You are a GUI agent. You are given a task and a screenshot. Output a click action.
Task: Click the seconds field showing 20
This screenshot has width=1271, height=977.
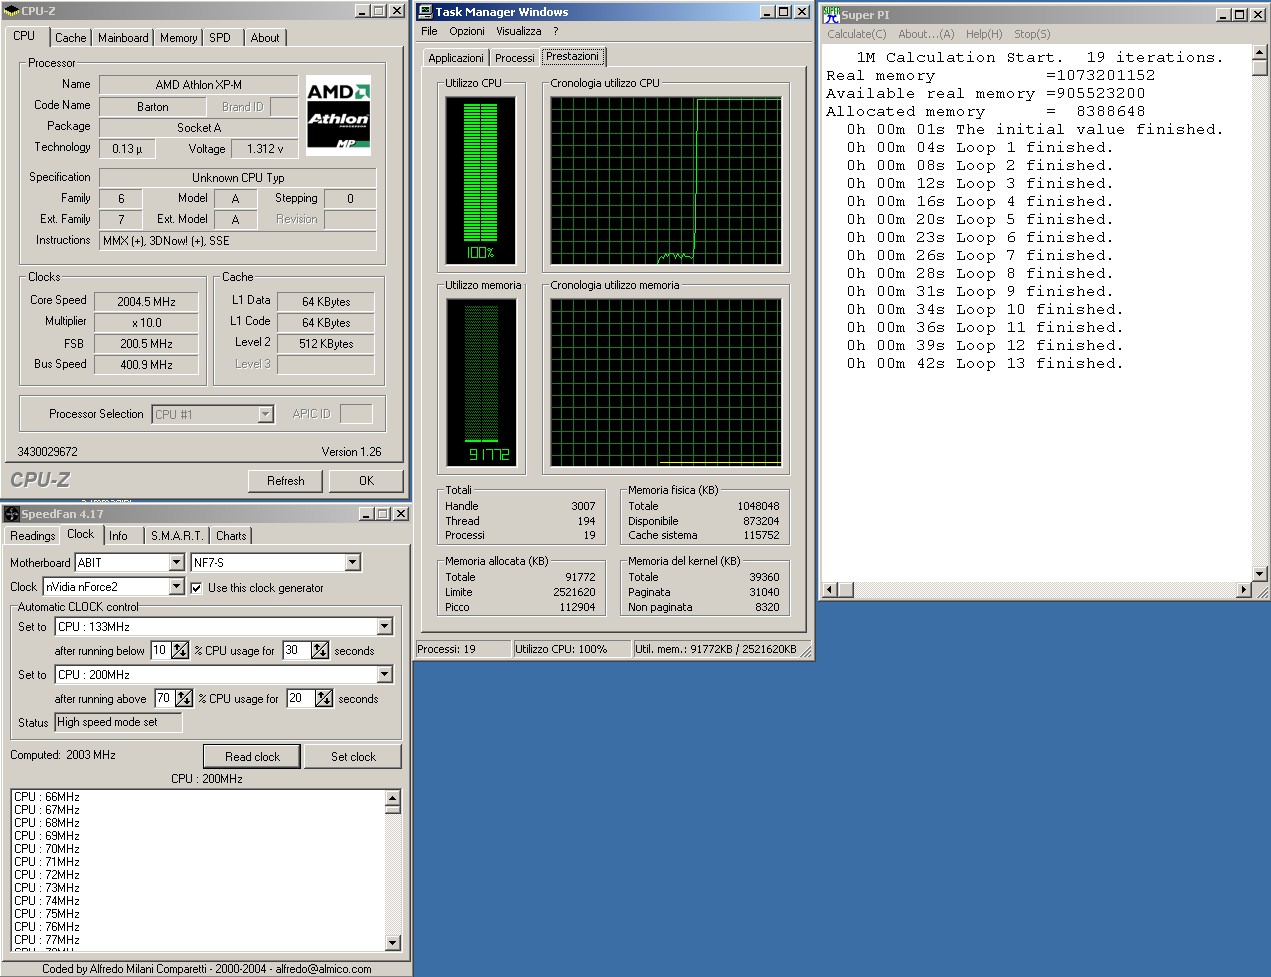(301, 698)
